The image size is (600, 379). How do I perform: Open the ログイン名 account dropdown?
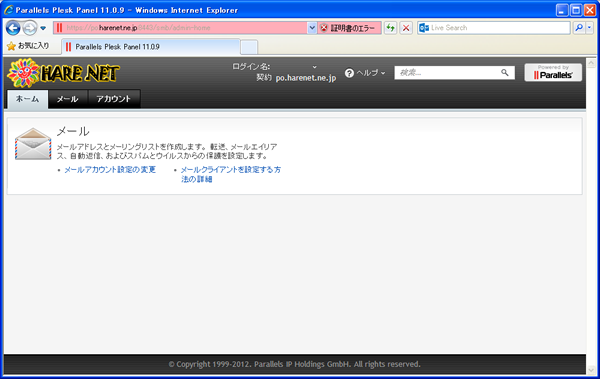click(314, 67)
